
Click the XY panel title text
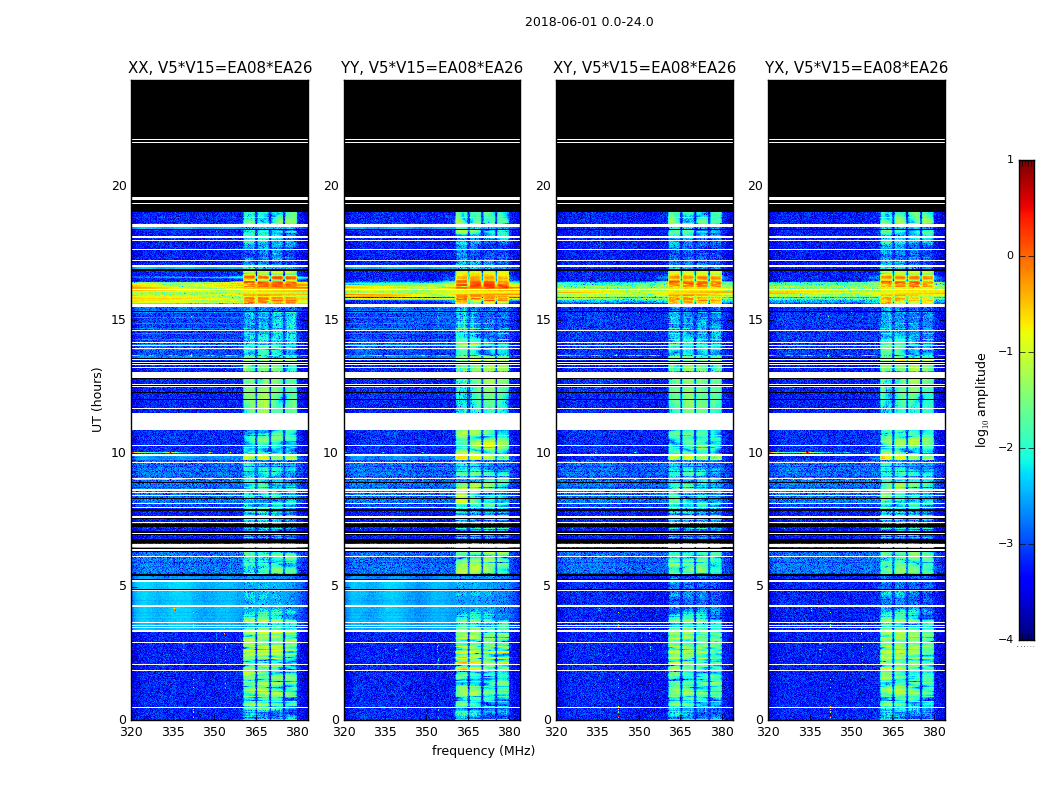click(x=645, y=68)
